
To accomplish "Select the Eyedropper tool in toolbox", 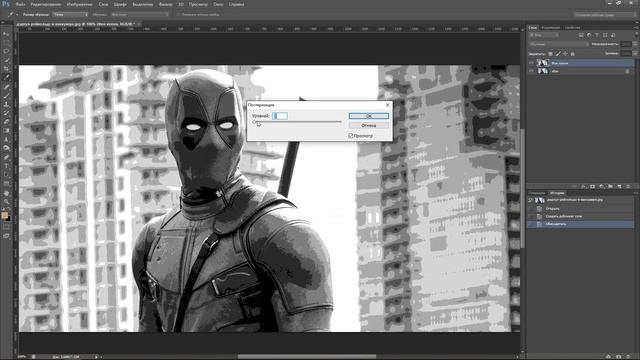I will pyautogui.click(x=6, y=78).
